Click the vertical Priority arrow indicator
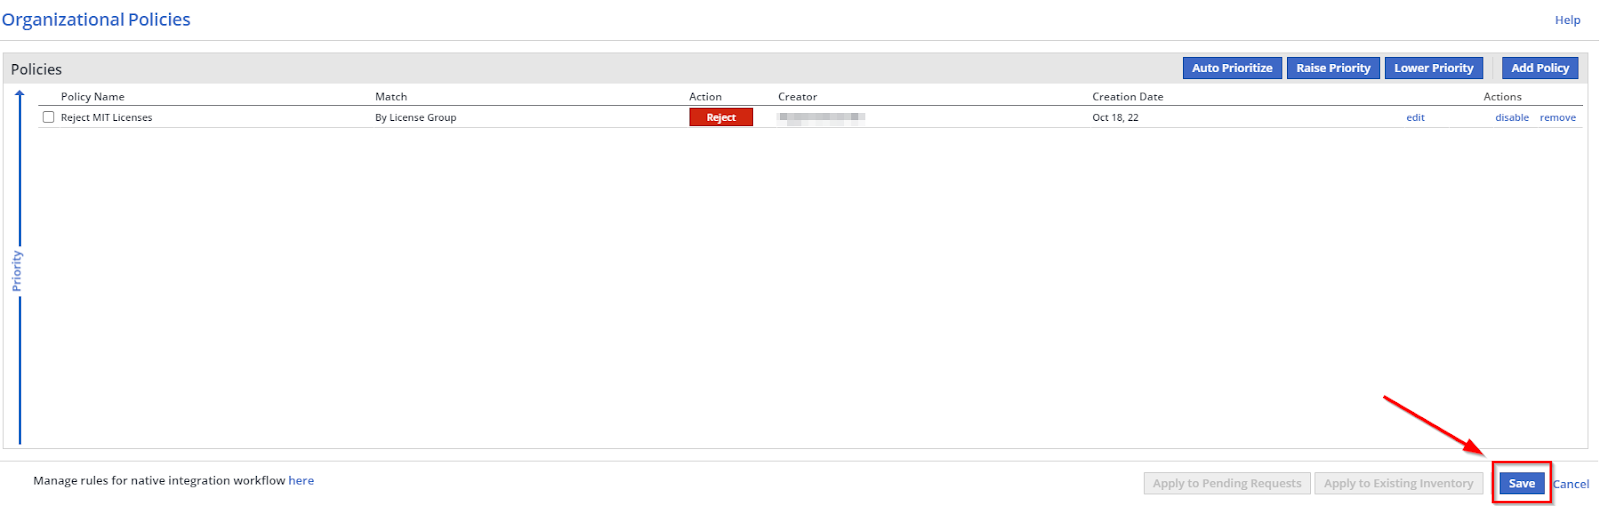 tap(19, 270)
